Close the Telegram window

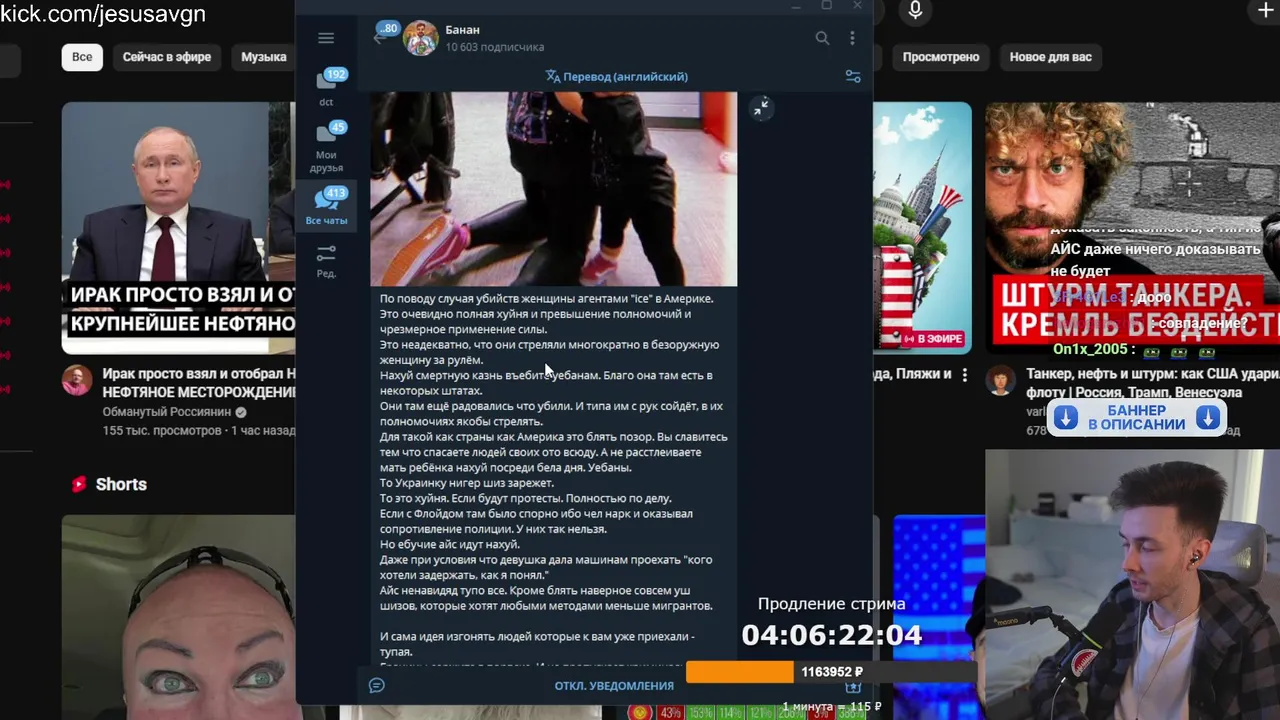tap(857, 6)
